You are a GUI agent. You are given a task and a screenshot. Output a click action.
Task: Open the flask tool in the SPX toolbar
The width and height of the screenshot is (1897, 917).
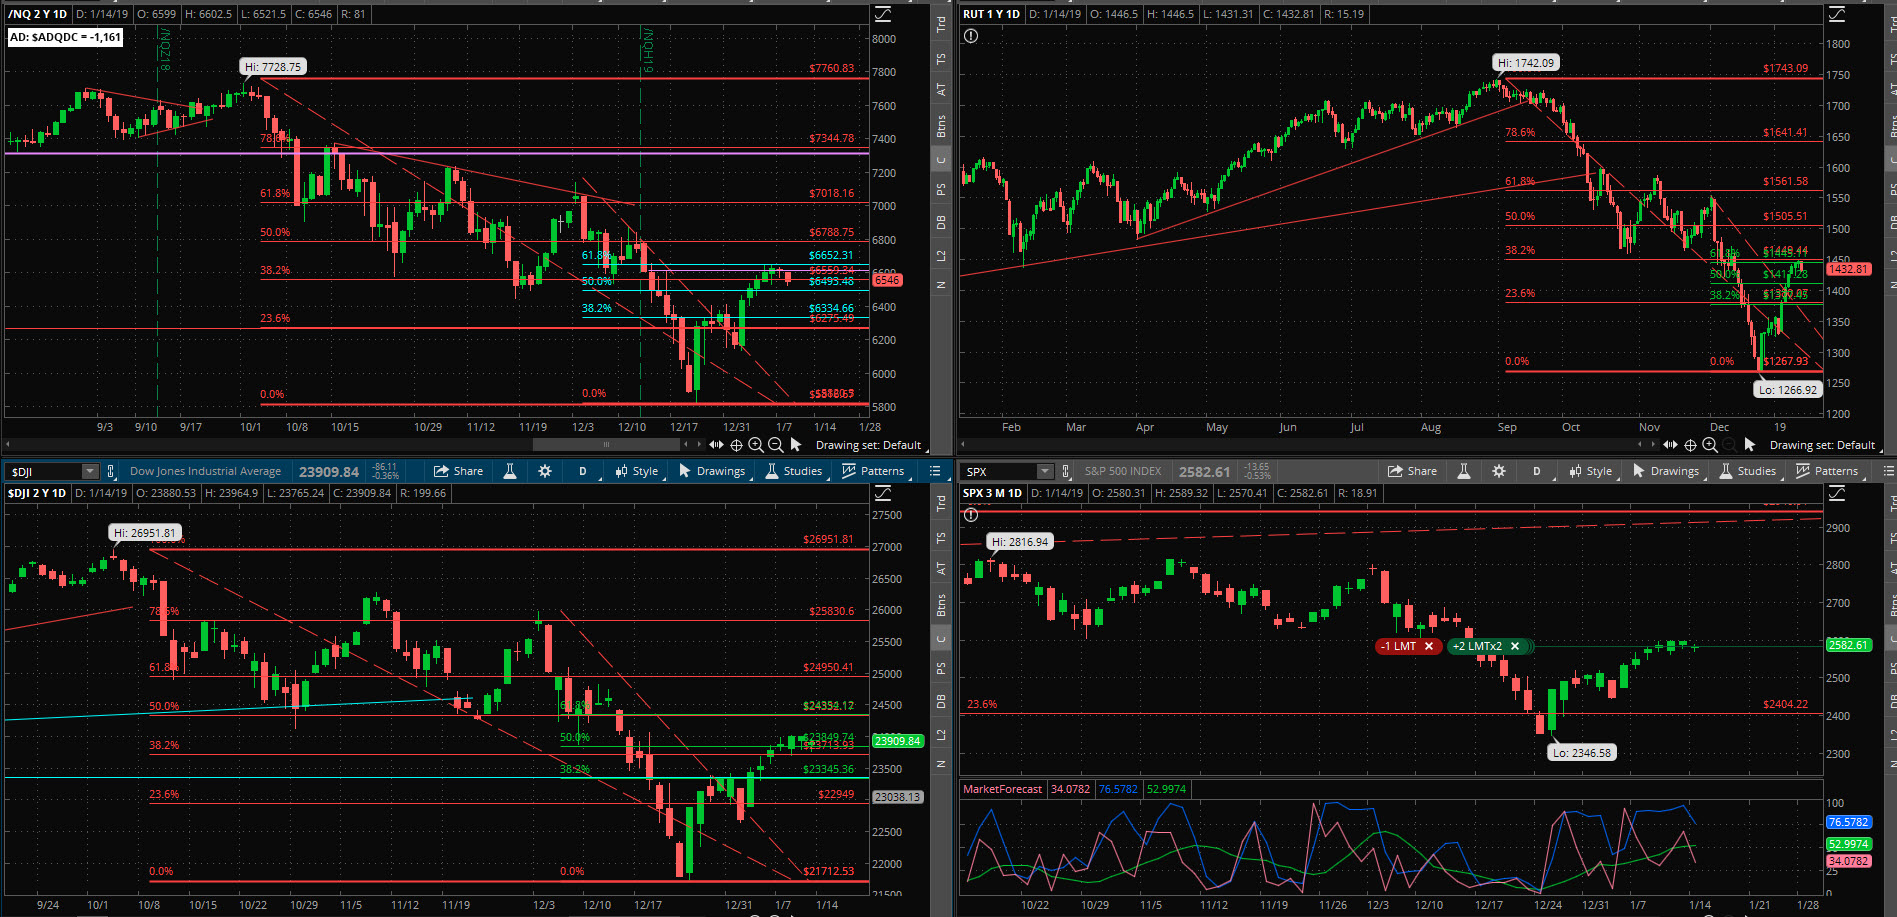click(x=1464, y=471)
